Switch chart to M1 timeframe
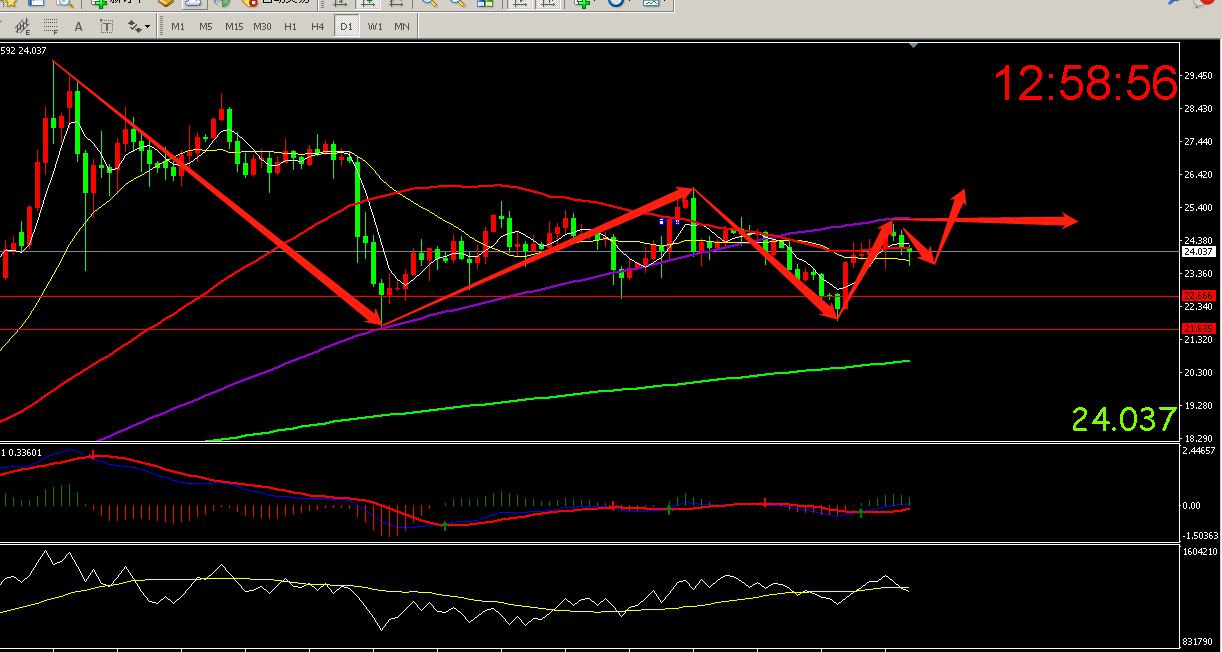This screenshot has height=652, width=1222. click(178, 26)
